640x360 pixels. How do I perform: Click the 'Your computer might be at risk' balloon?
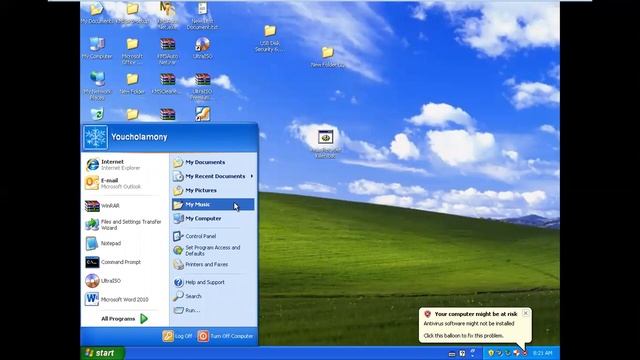click(x=475, y=325)
